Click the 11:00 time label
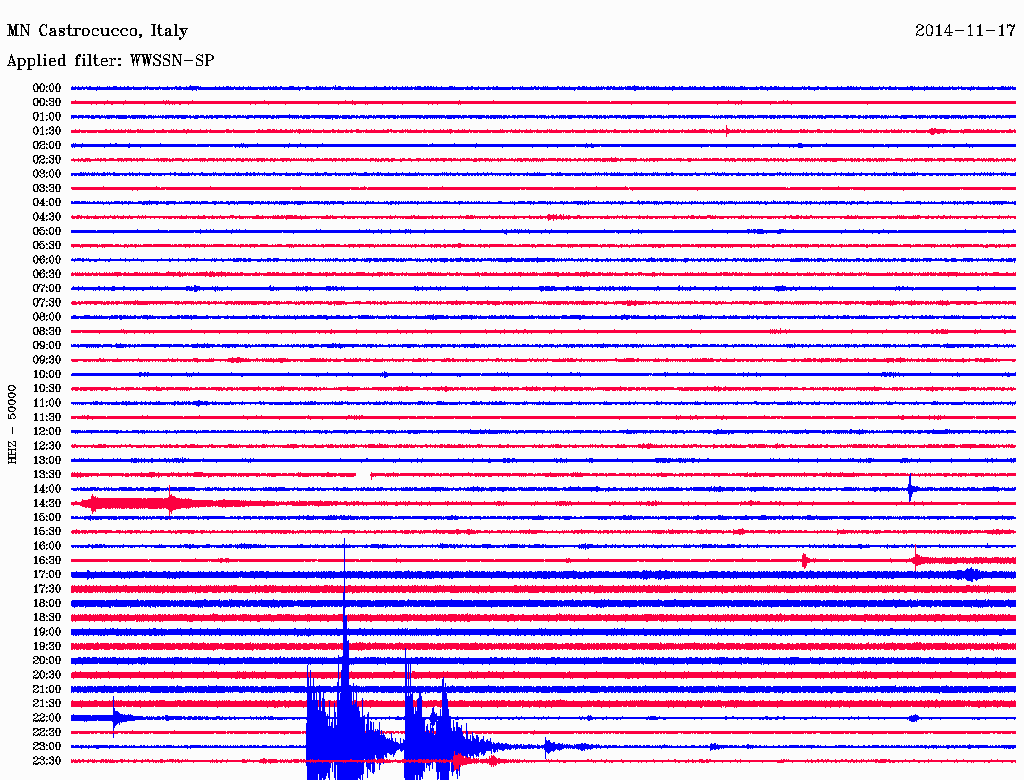 [x=47, y=403]
